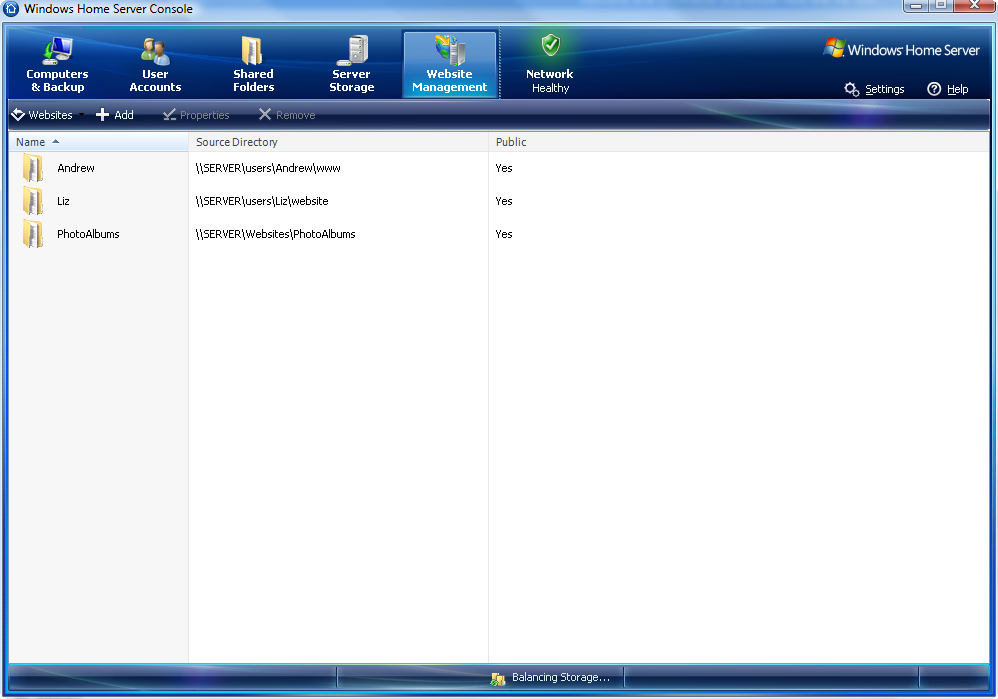998x699 pixels.
Task: Select the Website Management tab
Action: point(449,65)
